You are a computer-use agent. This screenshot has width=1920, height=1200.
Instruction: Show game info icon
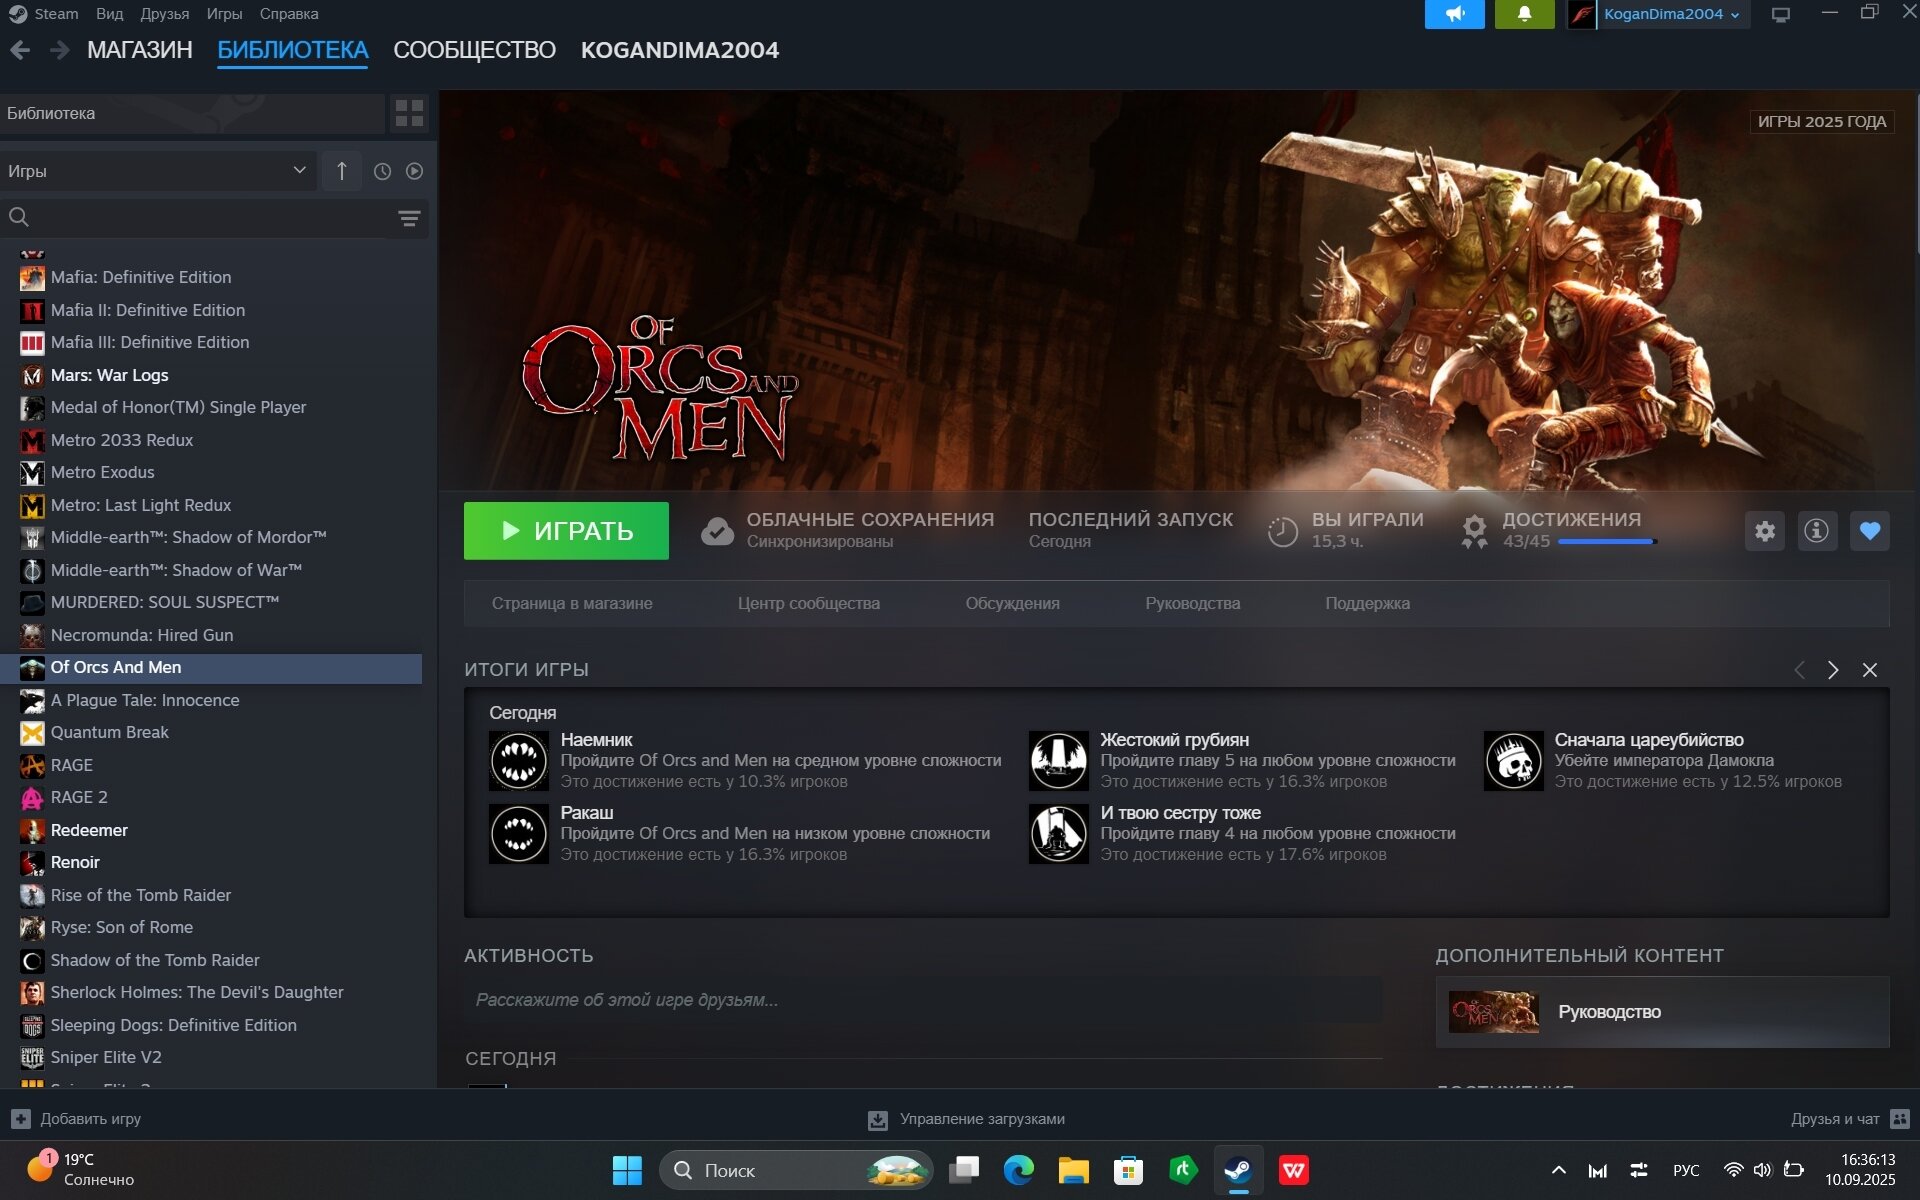point(1817,531)
